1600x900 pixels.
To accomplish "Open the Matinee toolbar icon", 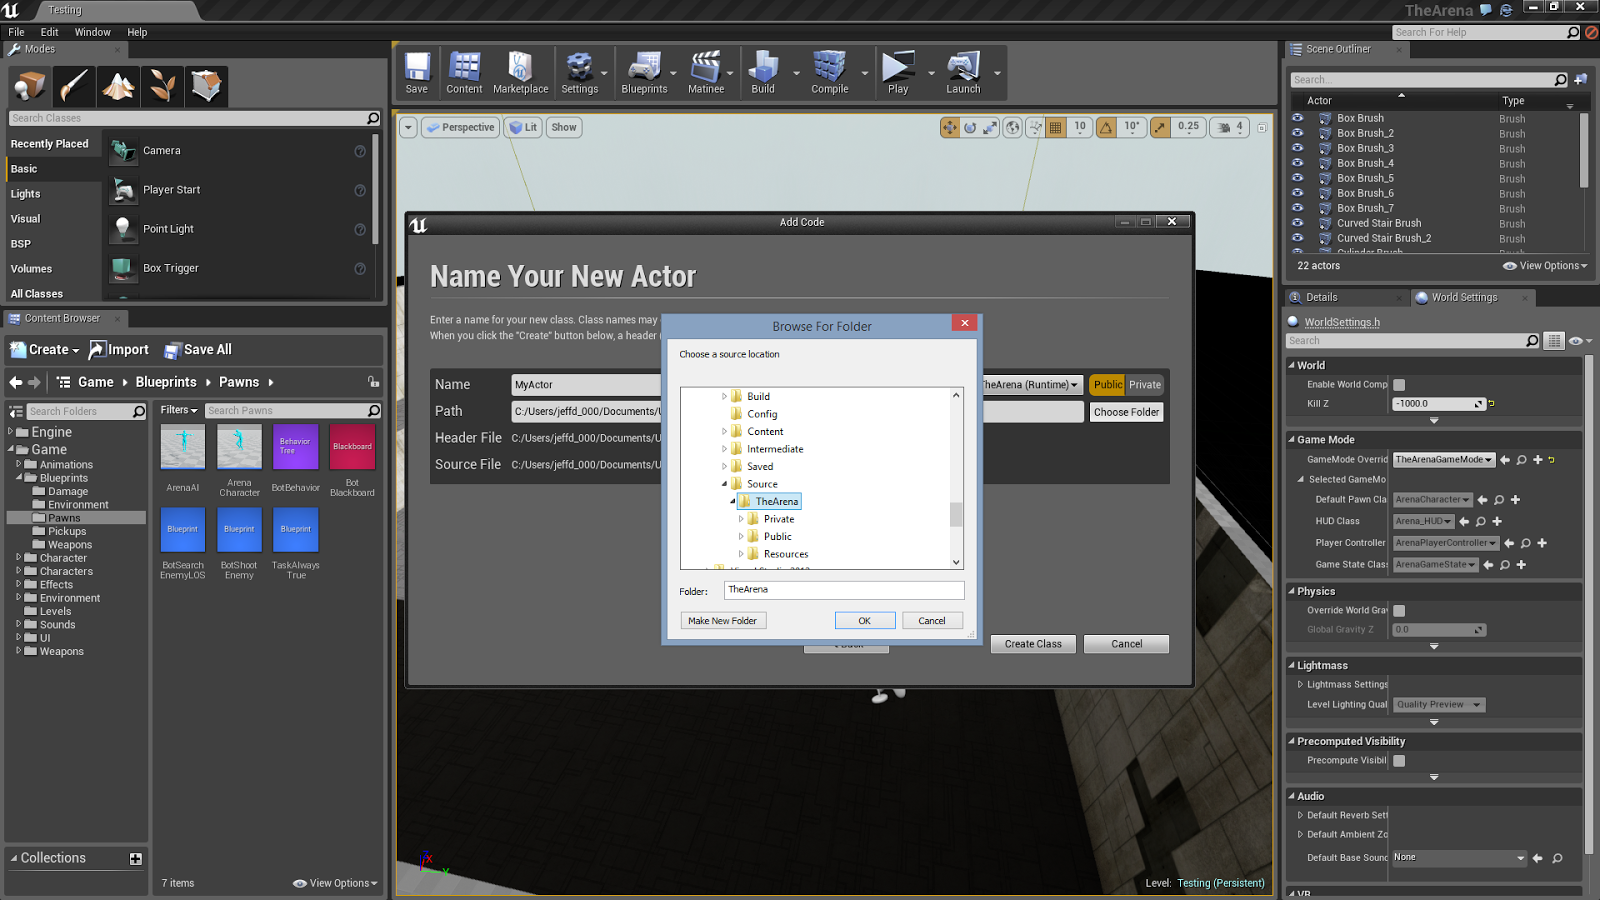I will pos(706,73).
